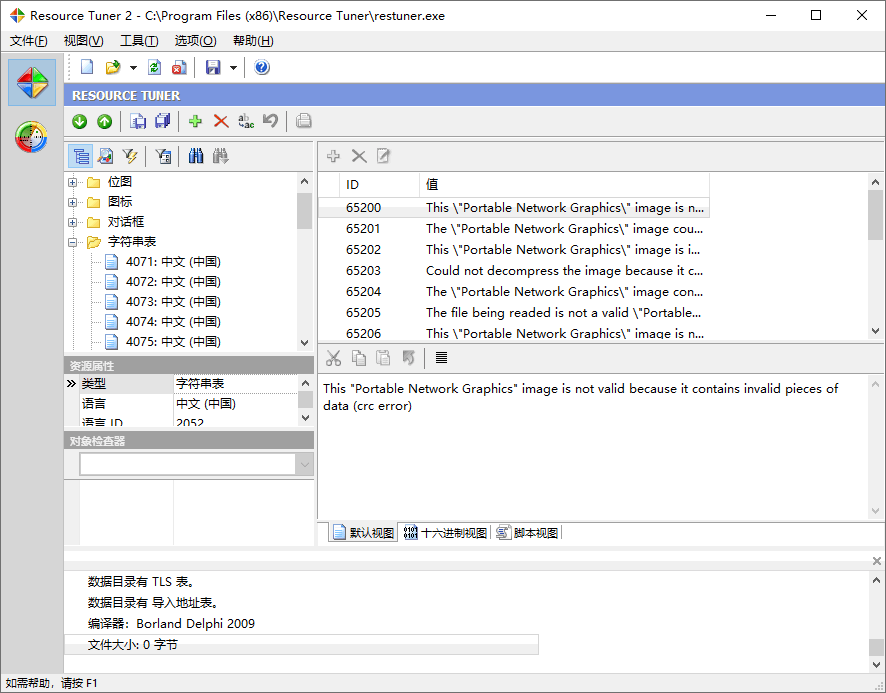Close the log pane with gray X

point(876,561)
